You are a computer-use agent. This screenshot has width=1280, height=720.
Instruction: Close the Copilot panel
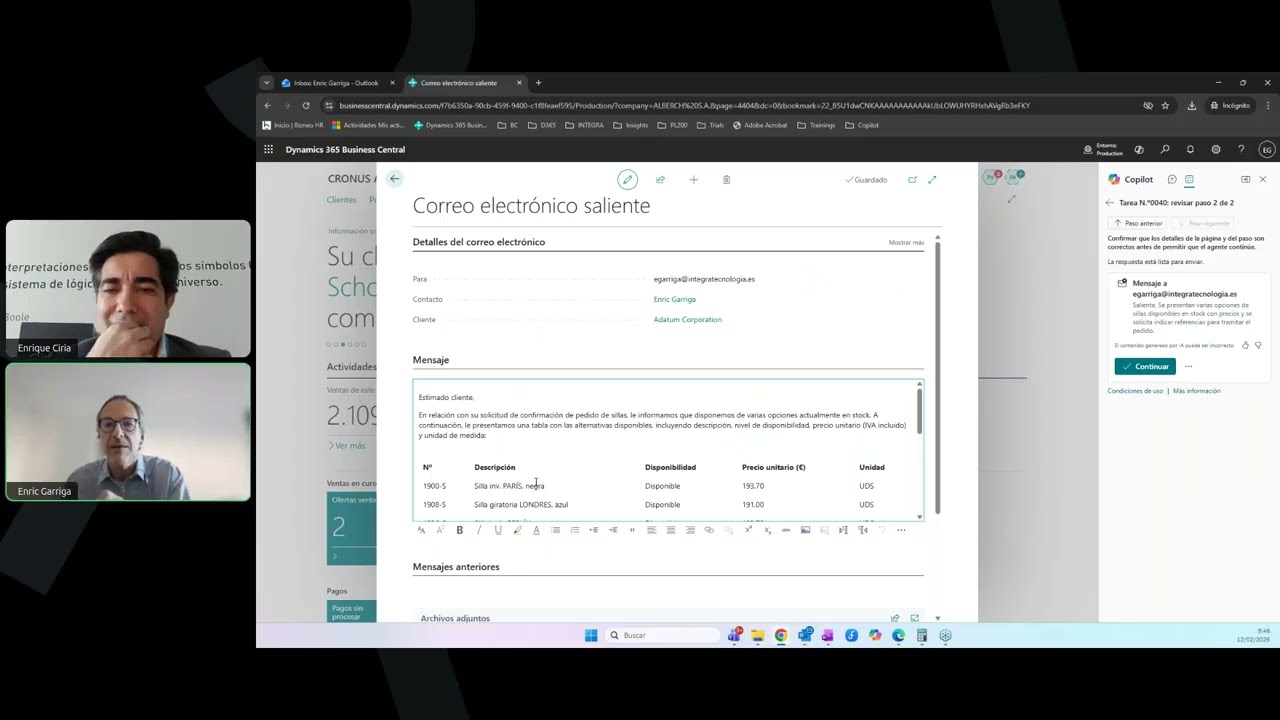[x=1263, y=180]
